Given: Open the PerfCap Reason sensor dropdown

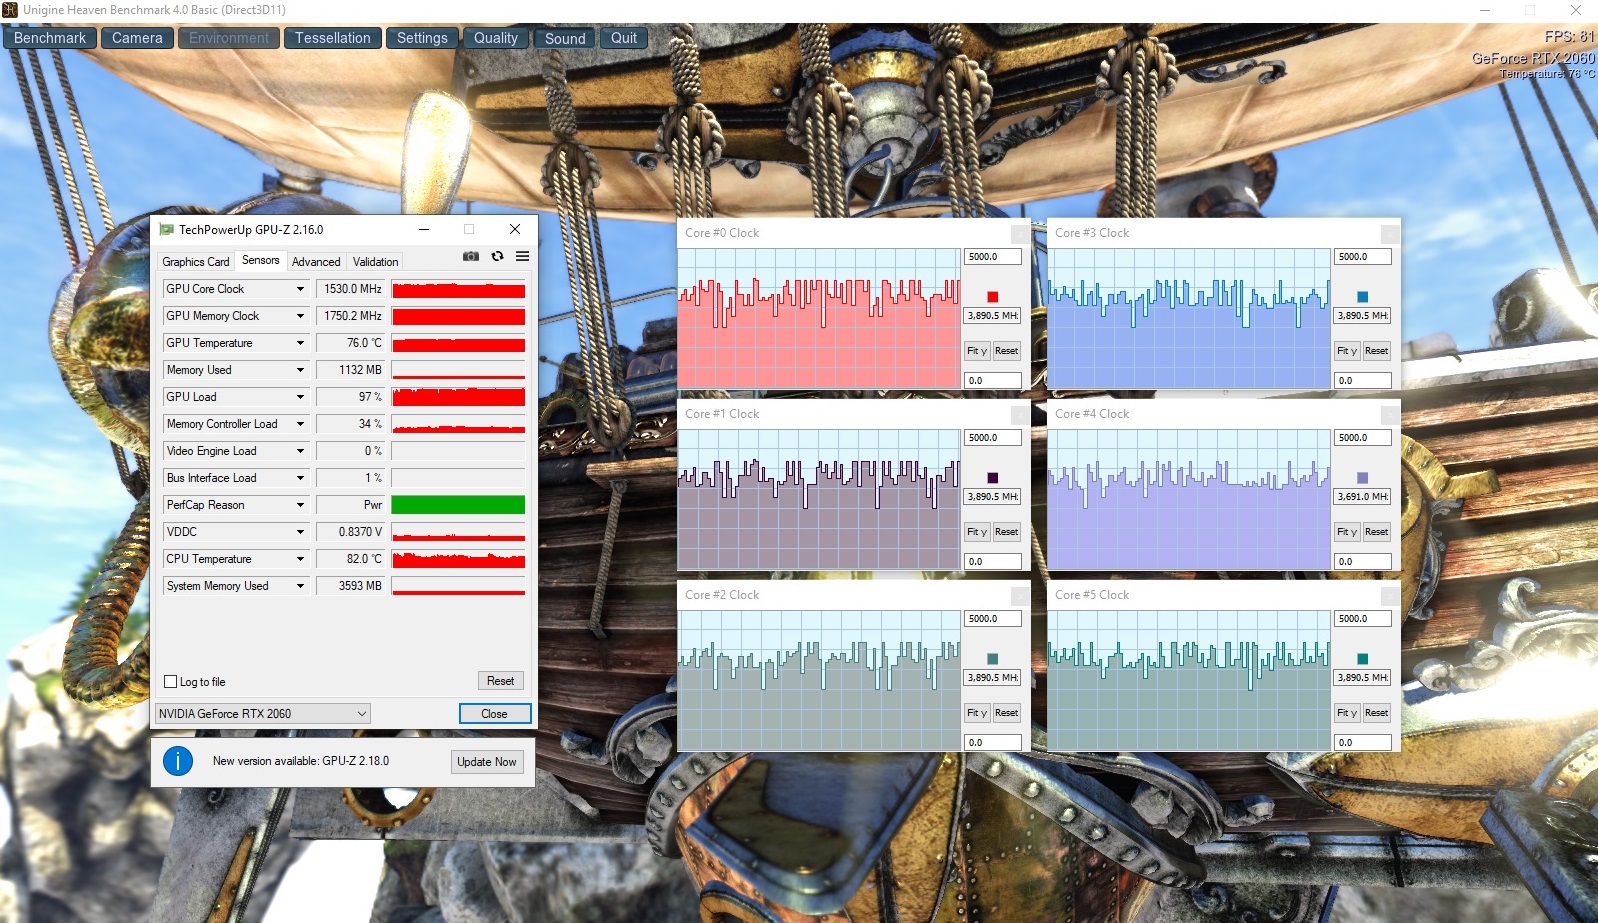Looking at the screenshot, I should click(300, 505).
